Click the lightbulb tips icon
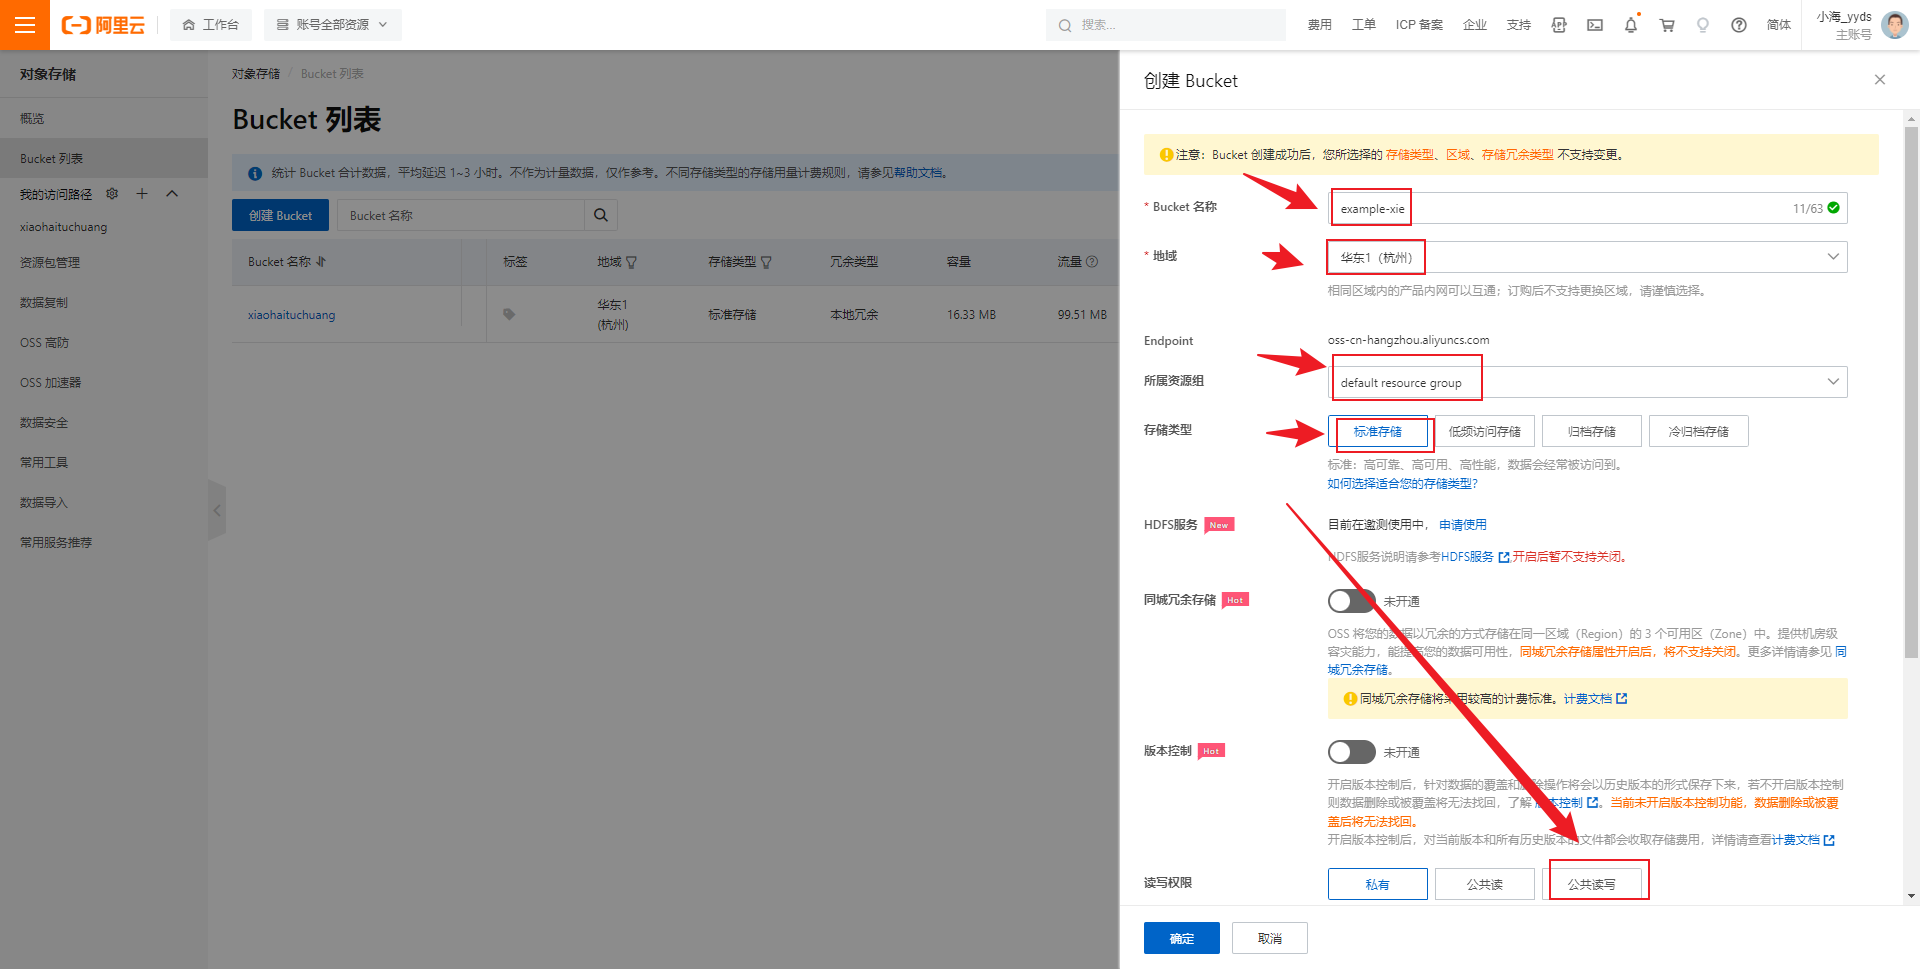This screenshot has height=969, width=1920. coord(1703,25)
